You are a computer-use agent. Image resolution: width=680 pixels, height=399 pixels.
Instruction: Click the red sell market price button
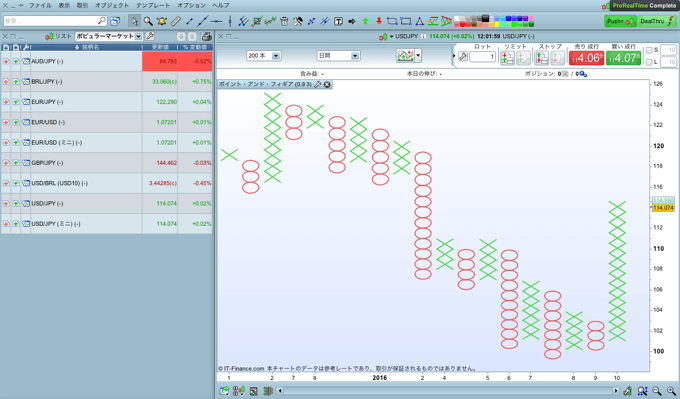click(586, 58)
